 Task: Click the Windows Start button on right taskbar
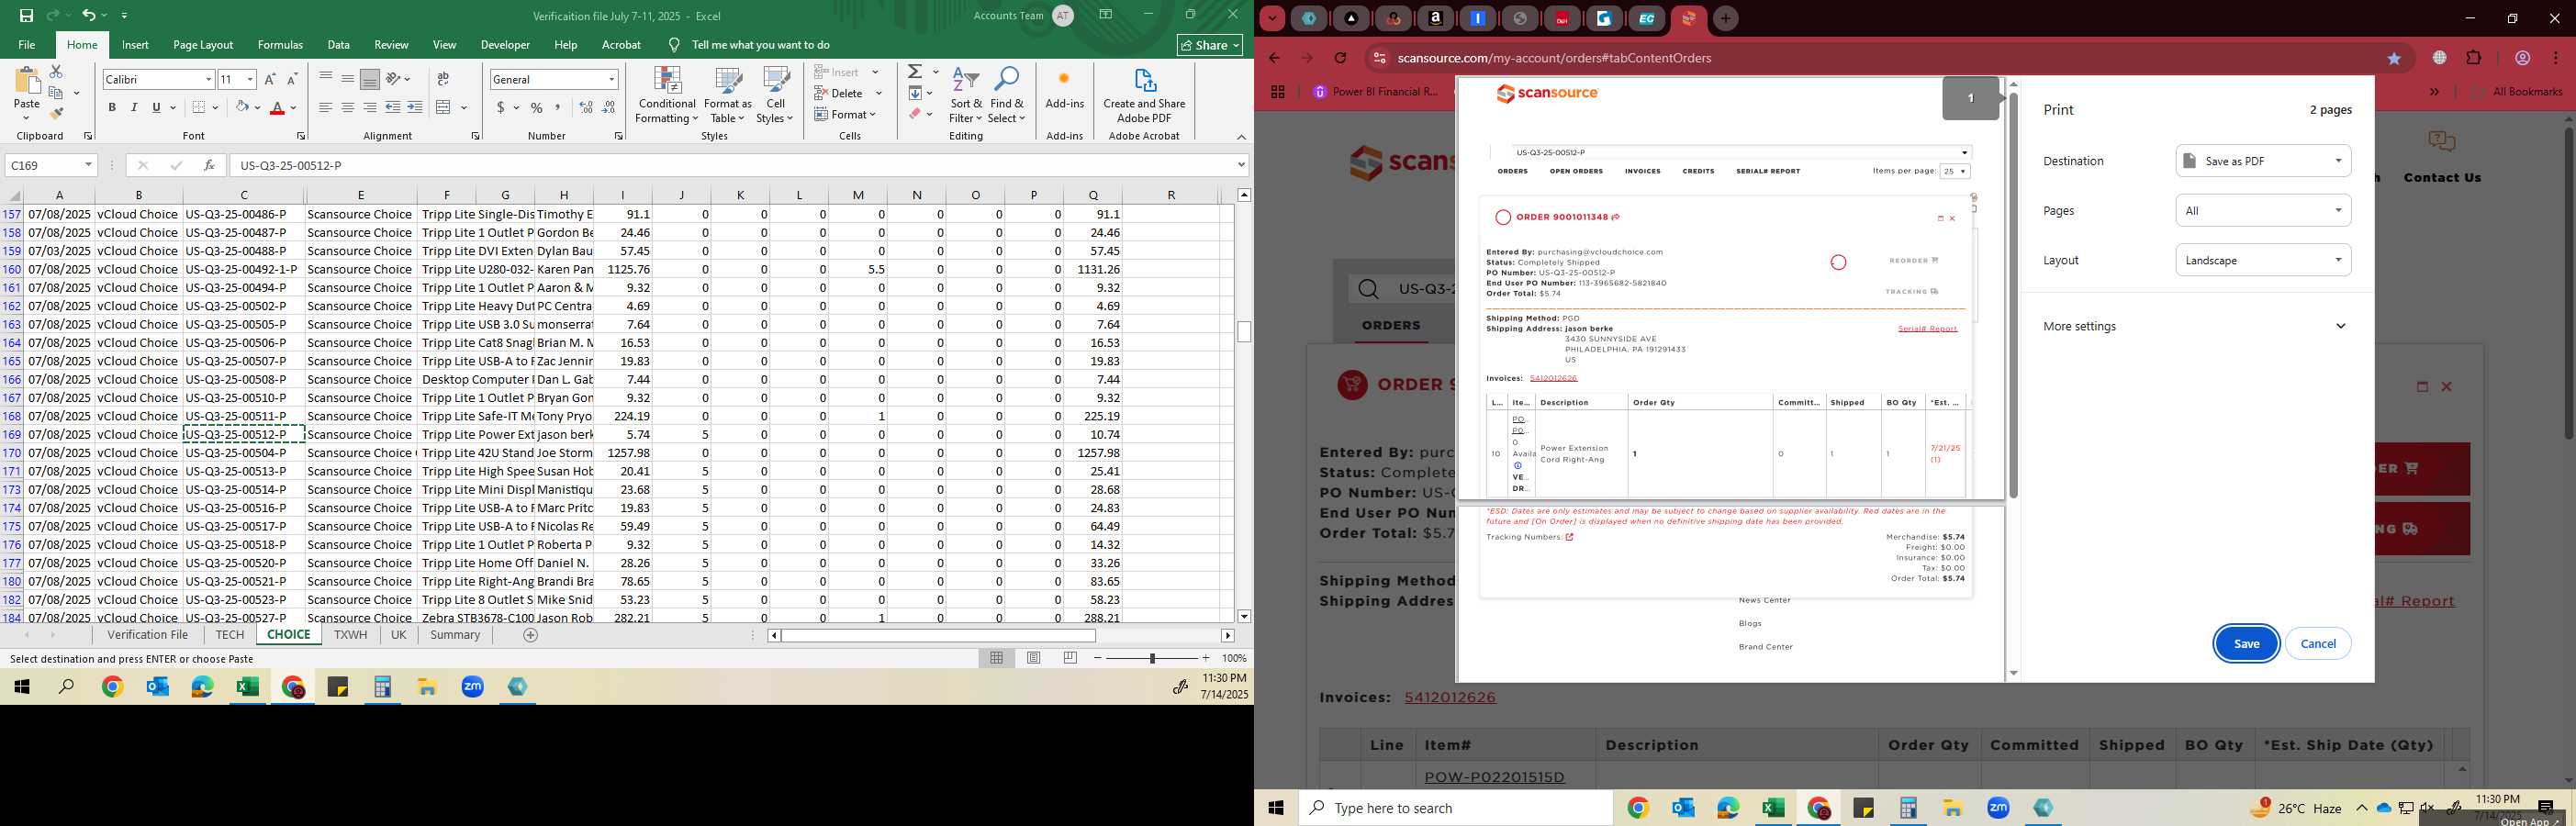(x=1276, y=808)
